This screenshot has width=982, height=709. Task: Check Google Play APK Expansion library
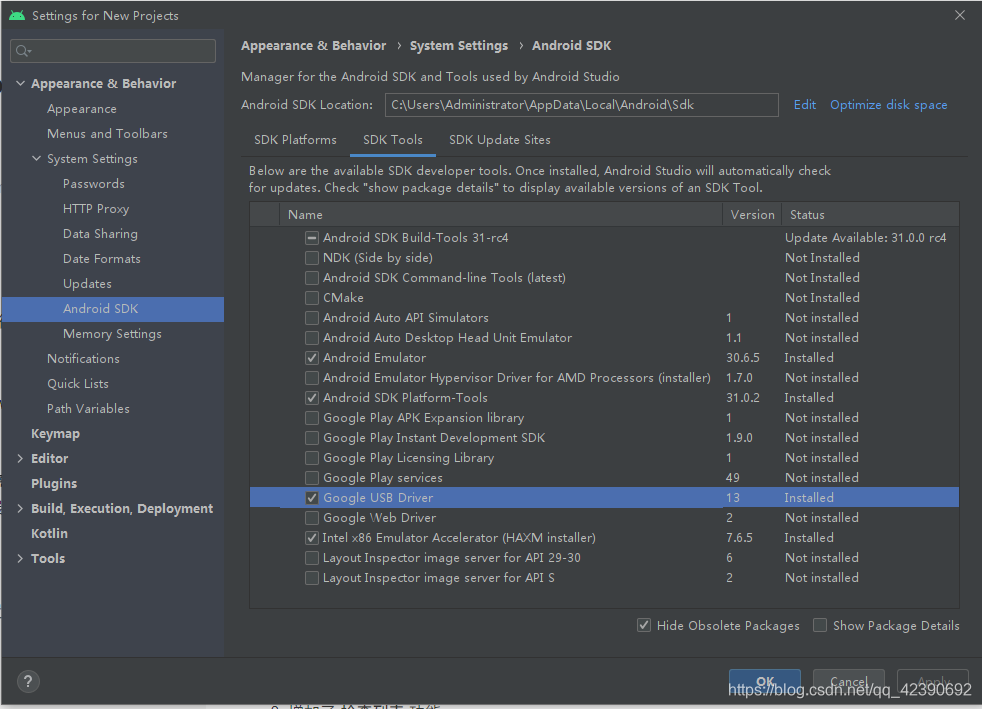(x=312, y=418)
